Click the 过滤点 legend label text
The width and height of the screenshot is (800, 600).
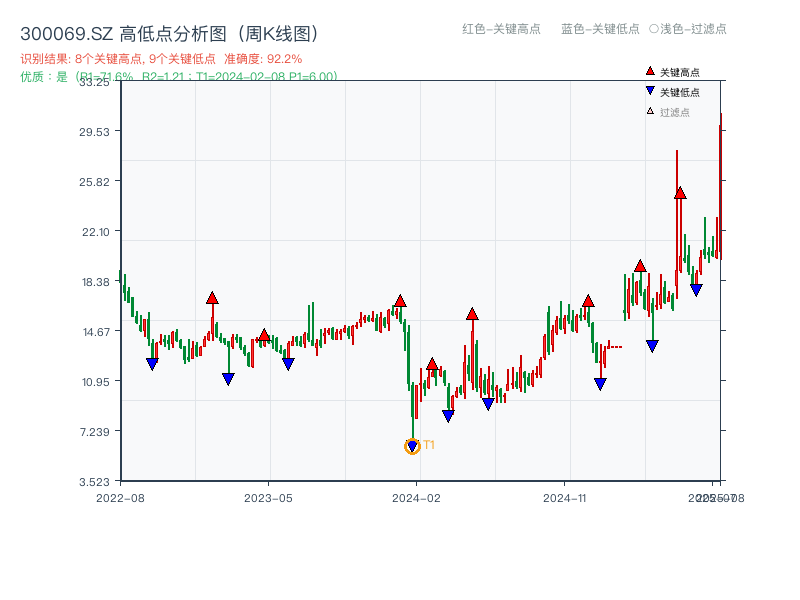click(x=674, y=112)
